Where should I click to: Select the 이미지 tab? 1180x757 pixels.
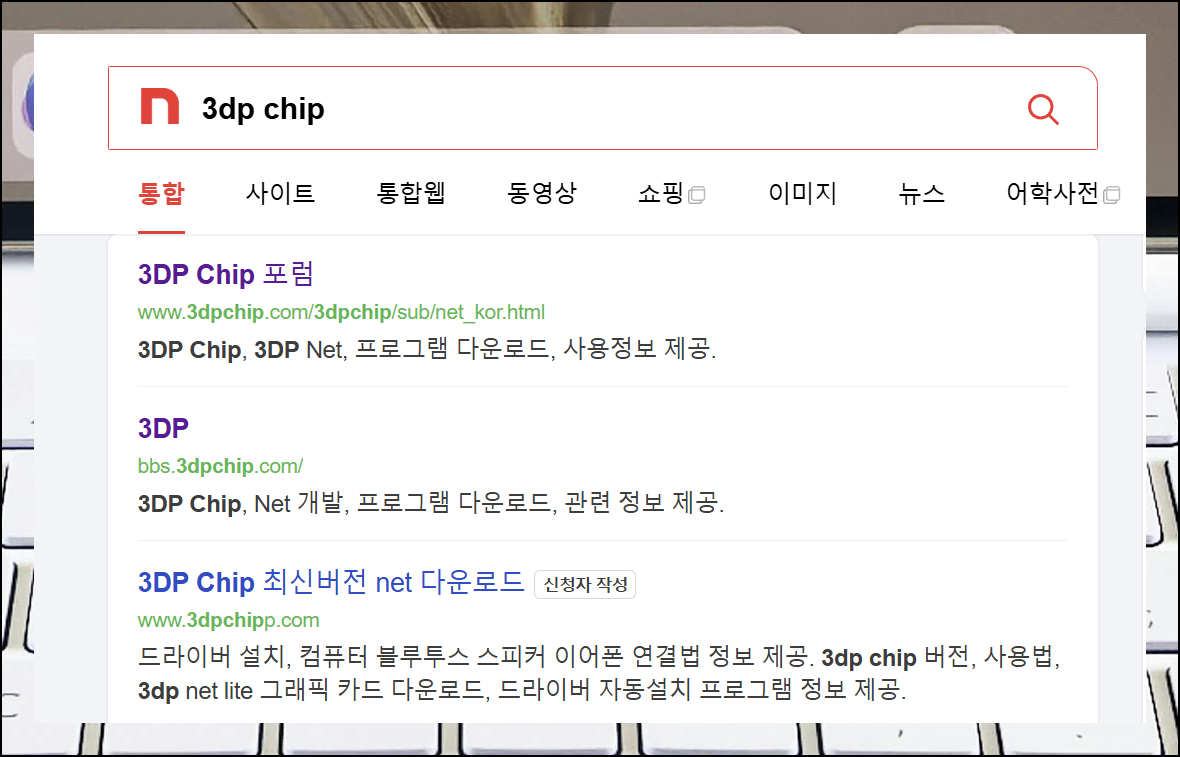click(x=802, y=194)
